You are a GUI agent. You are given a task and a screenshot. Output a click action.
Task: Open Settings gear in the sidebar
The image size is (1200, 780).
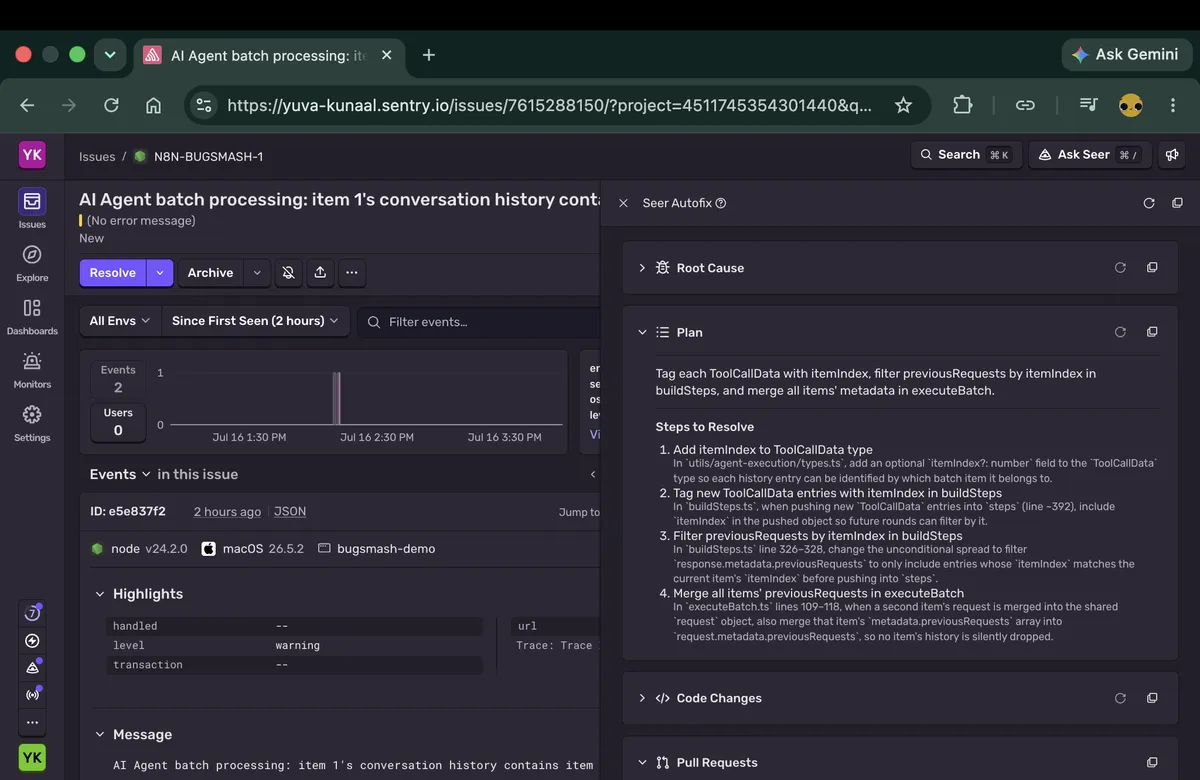(32, 422)
